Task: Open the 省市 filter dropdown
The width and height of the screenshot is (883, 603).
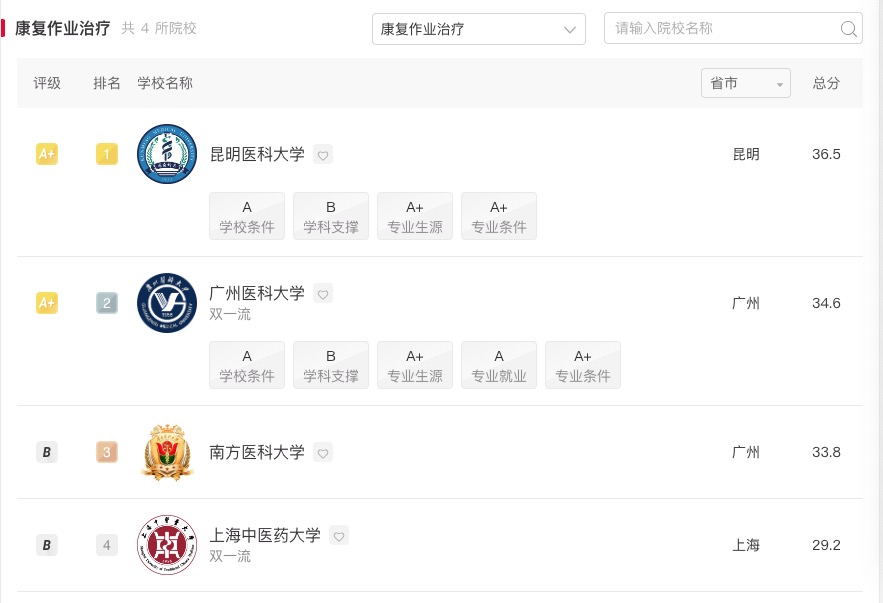Action: pos(745,83)
